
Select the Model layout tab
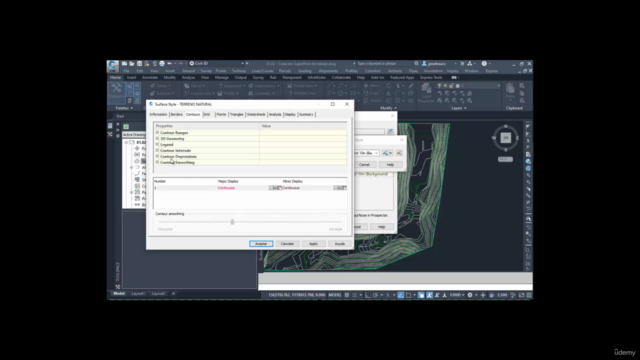(x=119, y=293)
